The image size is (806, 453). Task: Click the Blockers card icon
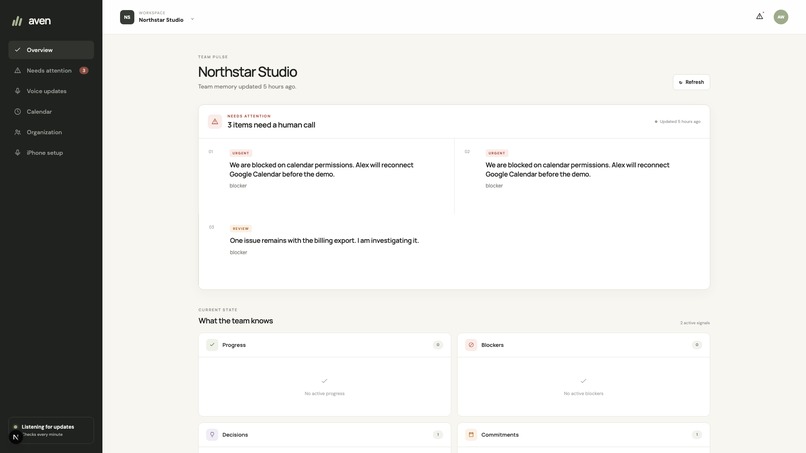pos(471,345)
